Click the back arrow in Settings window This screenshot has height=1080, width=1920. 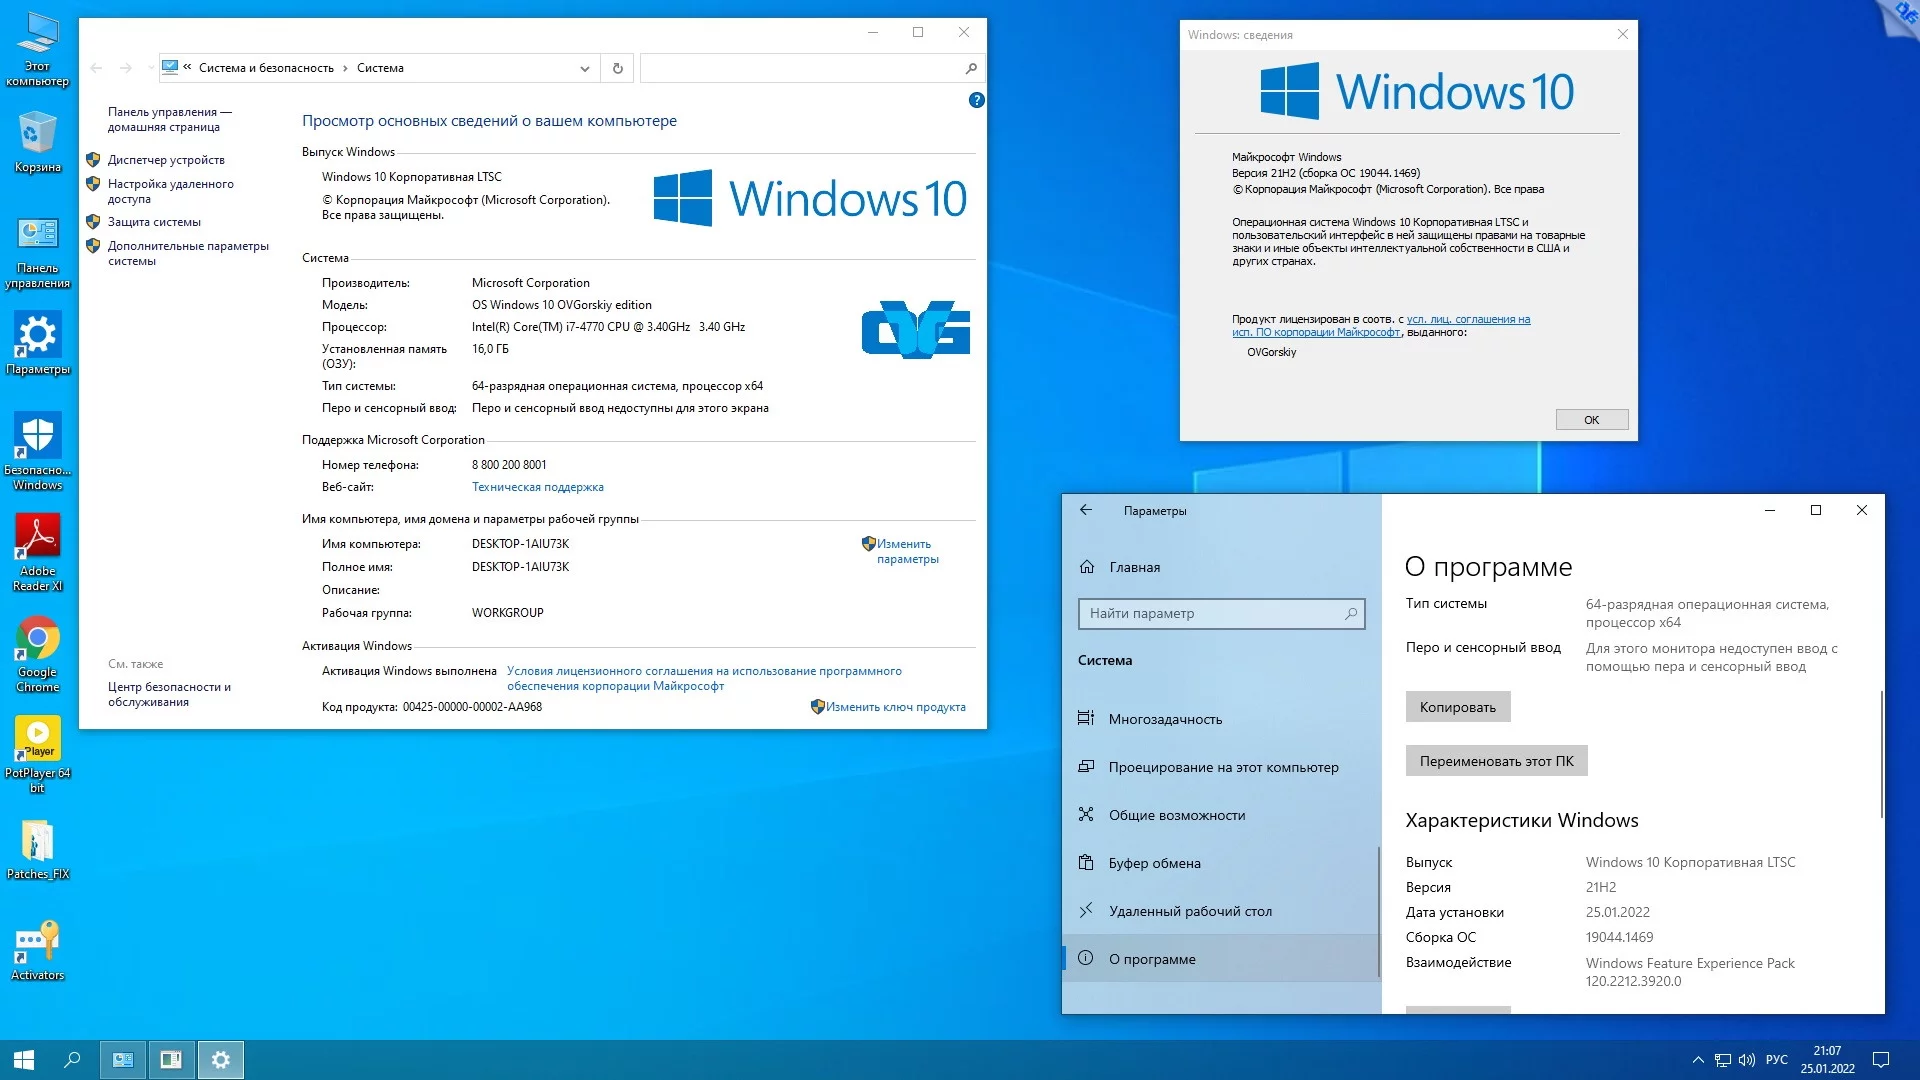tap(1086, 510)
